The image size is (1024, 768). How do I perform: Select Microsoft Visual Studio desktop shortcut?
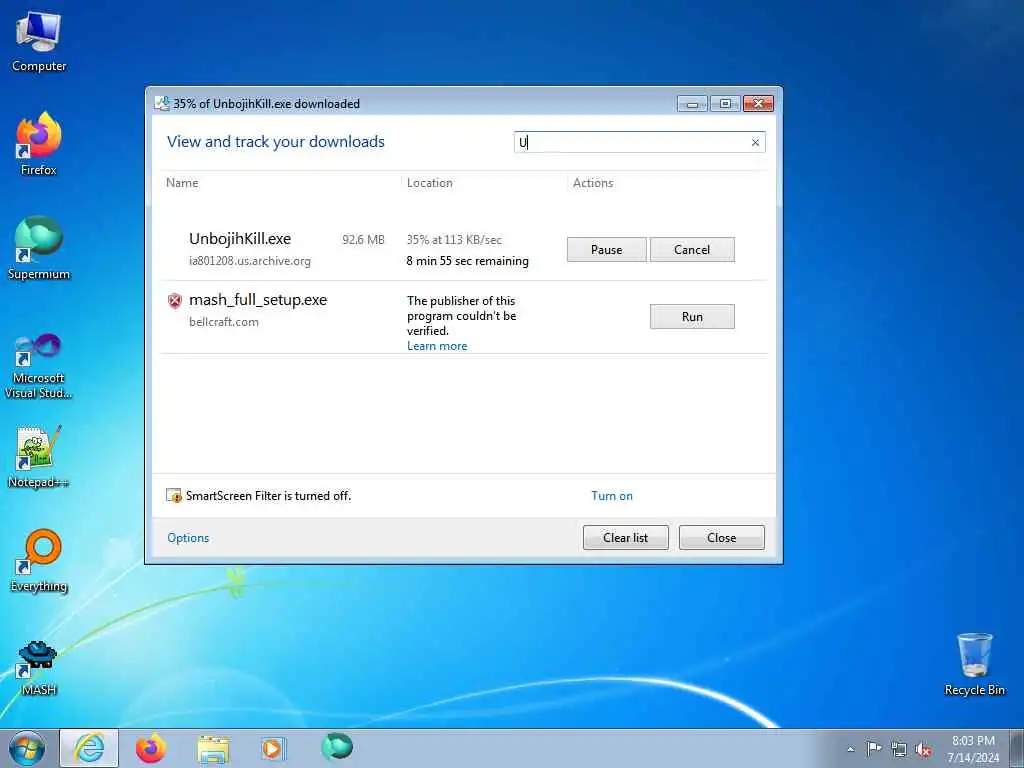[39, 366]
